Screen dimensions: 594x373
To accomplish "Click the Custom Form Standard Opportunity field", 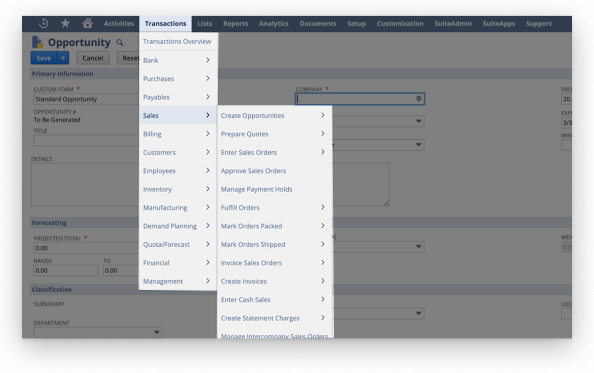I will coord(86,99).
